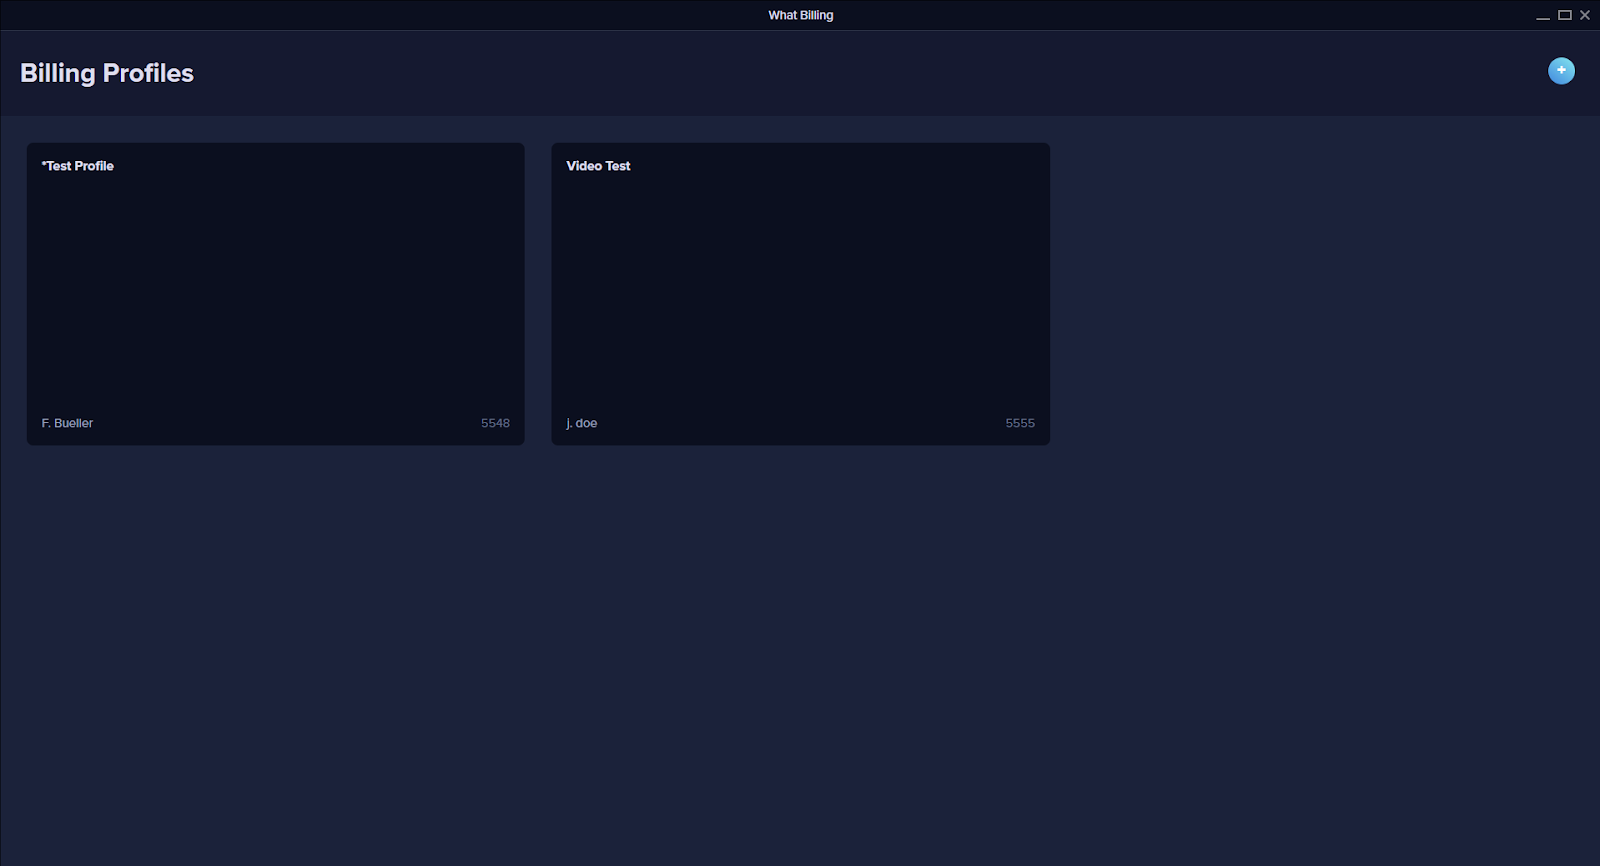Click the gap between the two profile cards
Image resolution: width=1600 pixels, height=866 pixels.
click(x=538, y=294)
